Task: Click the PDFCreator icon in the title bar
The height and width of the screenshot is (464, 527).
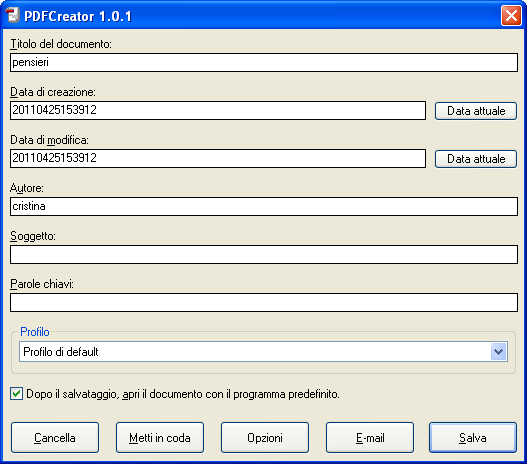Action: [12, 15]
